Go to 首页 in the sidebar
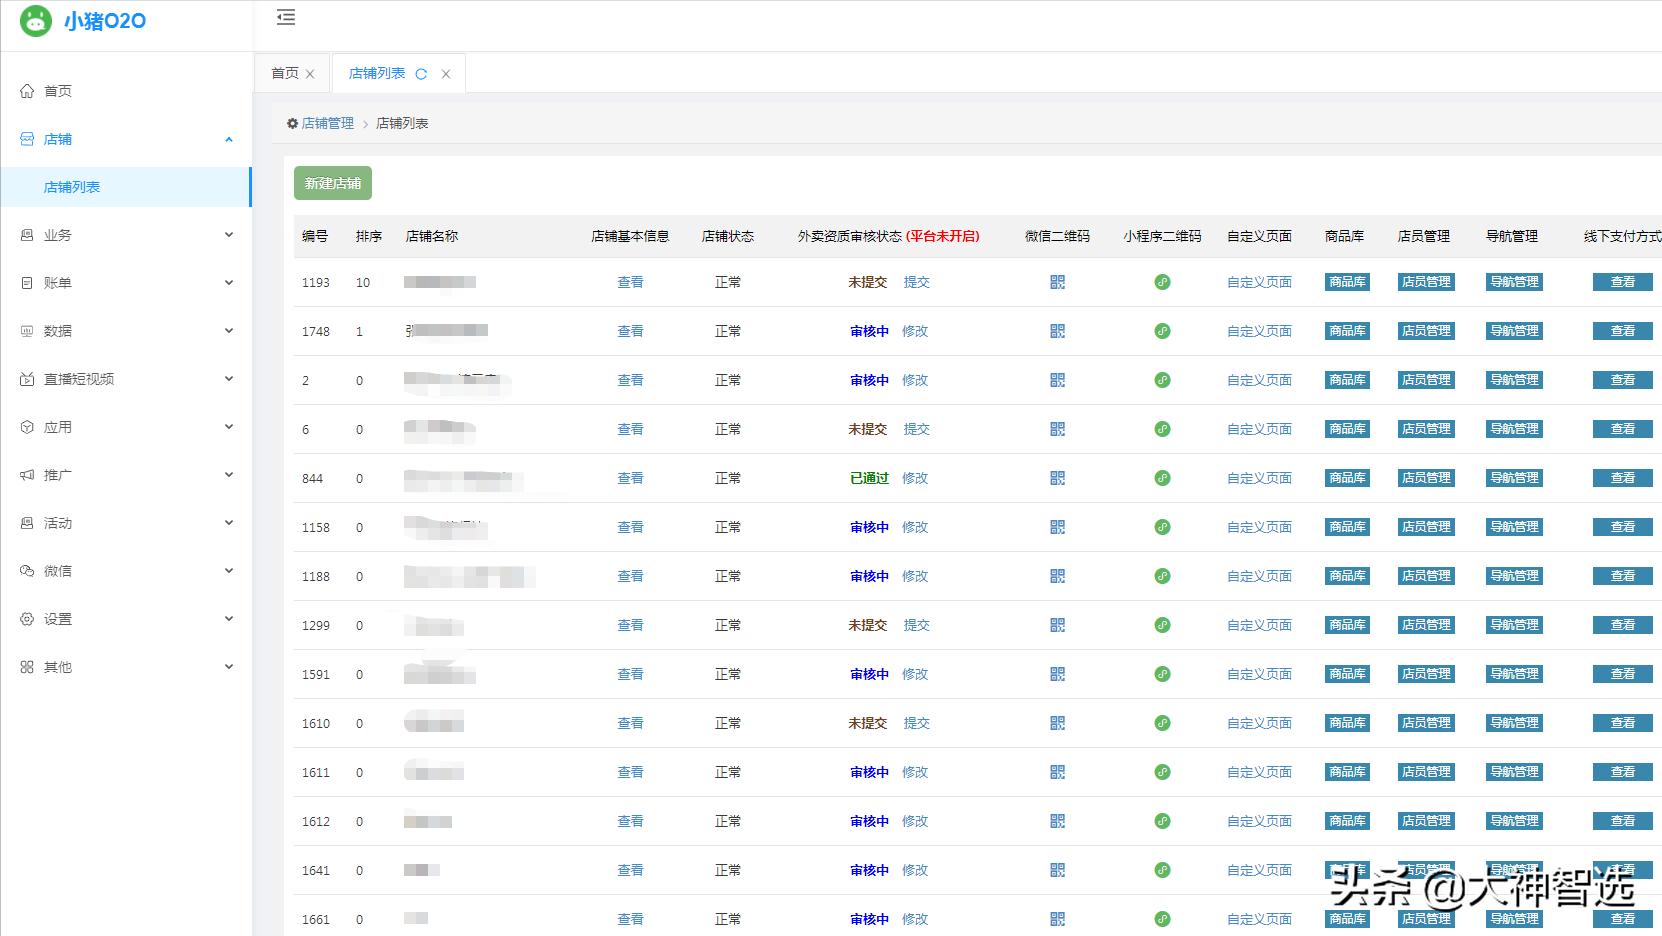This screenshot has width=1662, height=936. click(58, 91)
